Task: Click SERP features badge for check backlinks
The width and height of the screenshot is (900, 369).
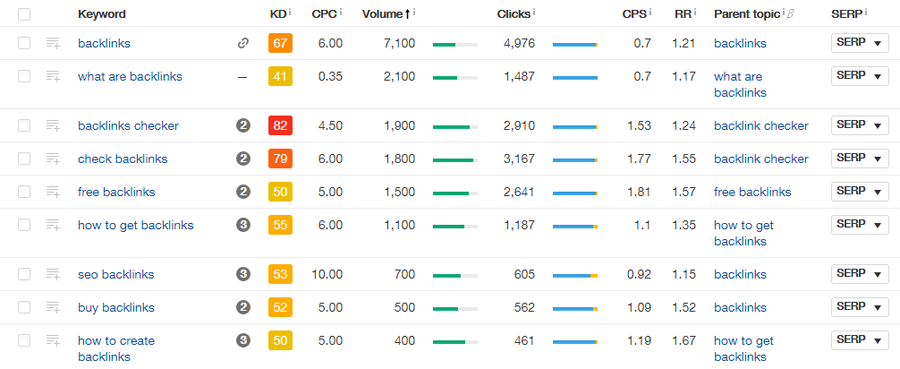Action: (243, 159)
